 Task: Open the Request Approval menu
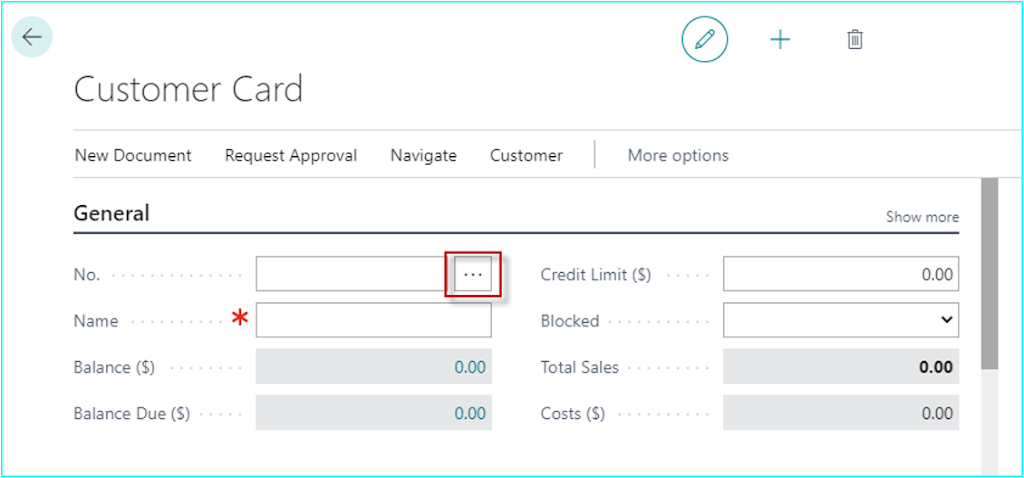291,155
